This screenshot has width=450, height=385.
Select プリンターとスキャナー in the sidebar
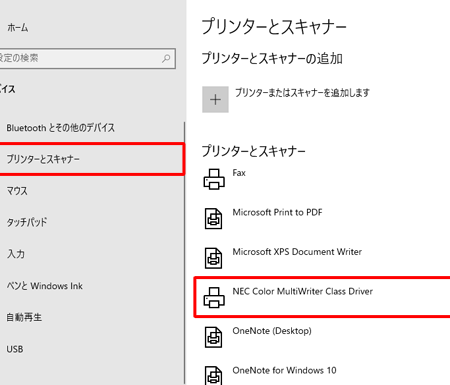point(91,159)
